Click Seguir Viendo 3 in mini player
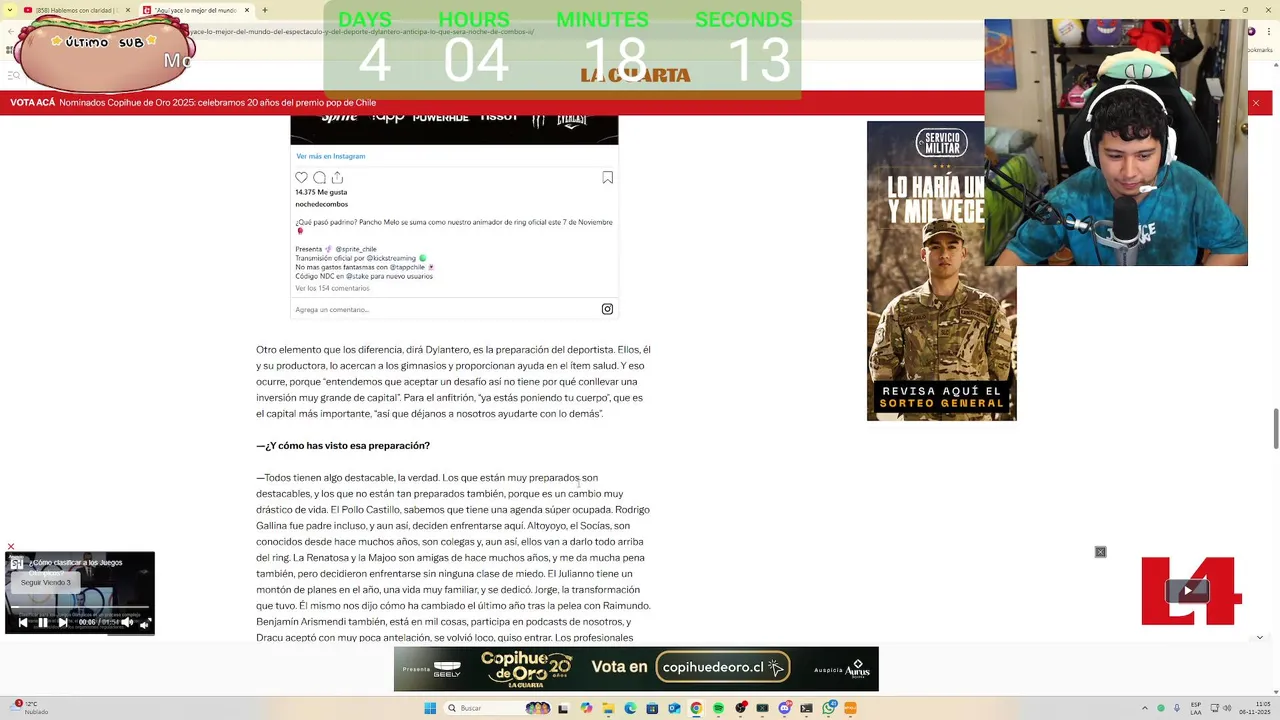This screenshot has width=1280, height=720. [x=46, y=582]
